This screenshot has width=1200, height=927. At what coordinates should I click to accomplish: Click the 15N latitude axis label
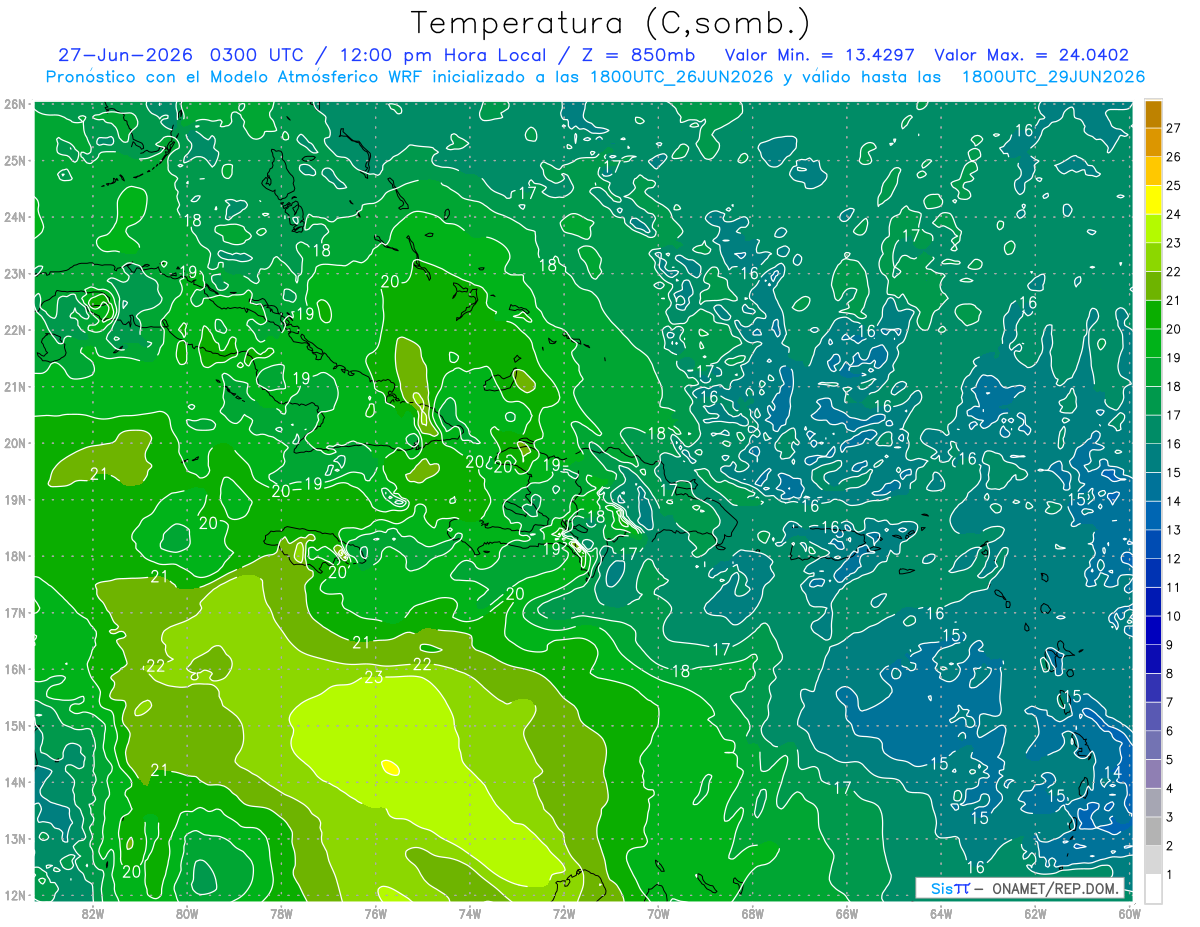pyautogui.click(x=14, y=725)
